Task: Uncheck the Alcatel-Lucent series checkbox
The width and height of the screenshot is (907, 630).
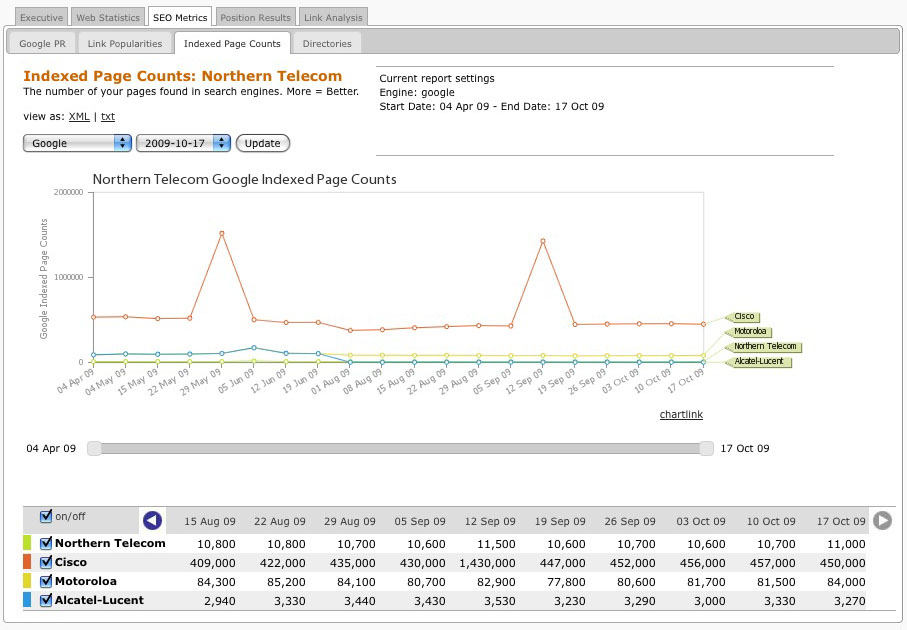Action: [46, 600]
